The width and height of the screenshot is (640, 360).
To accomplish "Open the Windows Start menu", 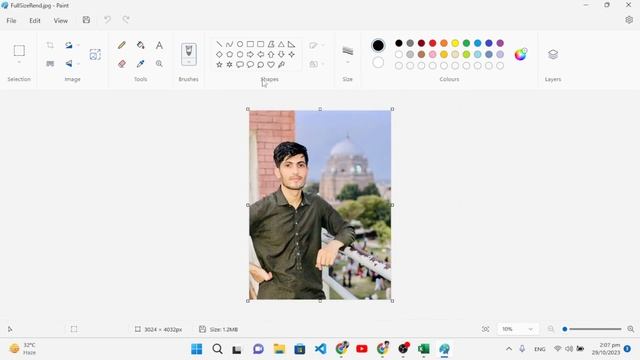I will (x=197, y=349).
